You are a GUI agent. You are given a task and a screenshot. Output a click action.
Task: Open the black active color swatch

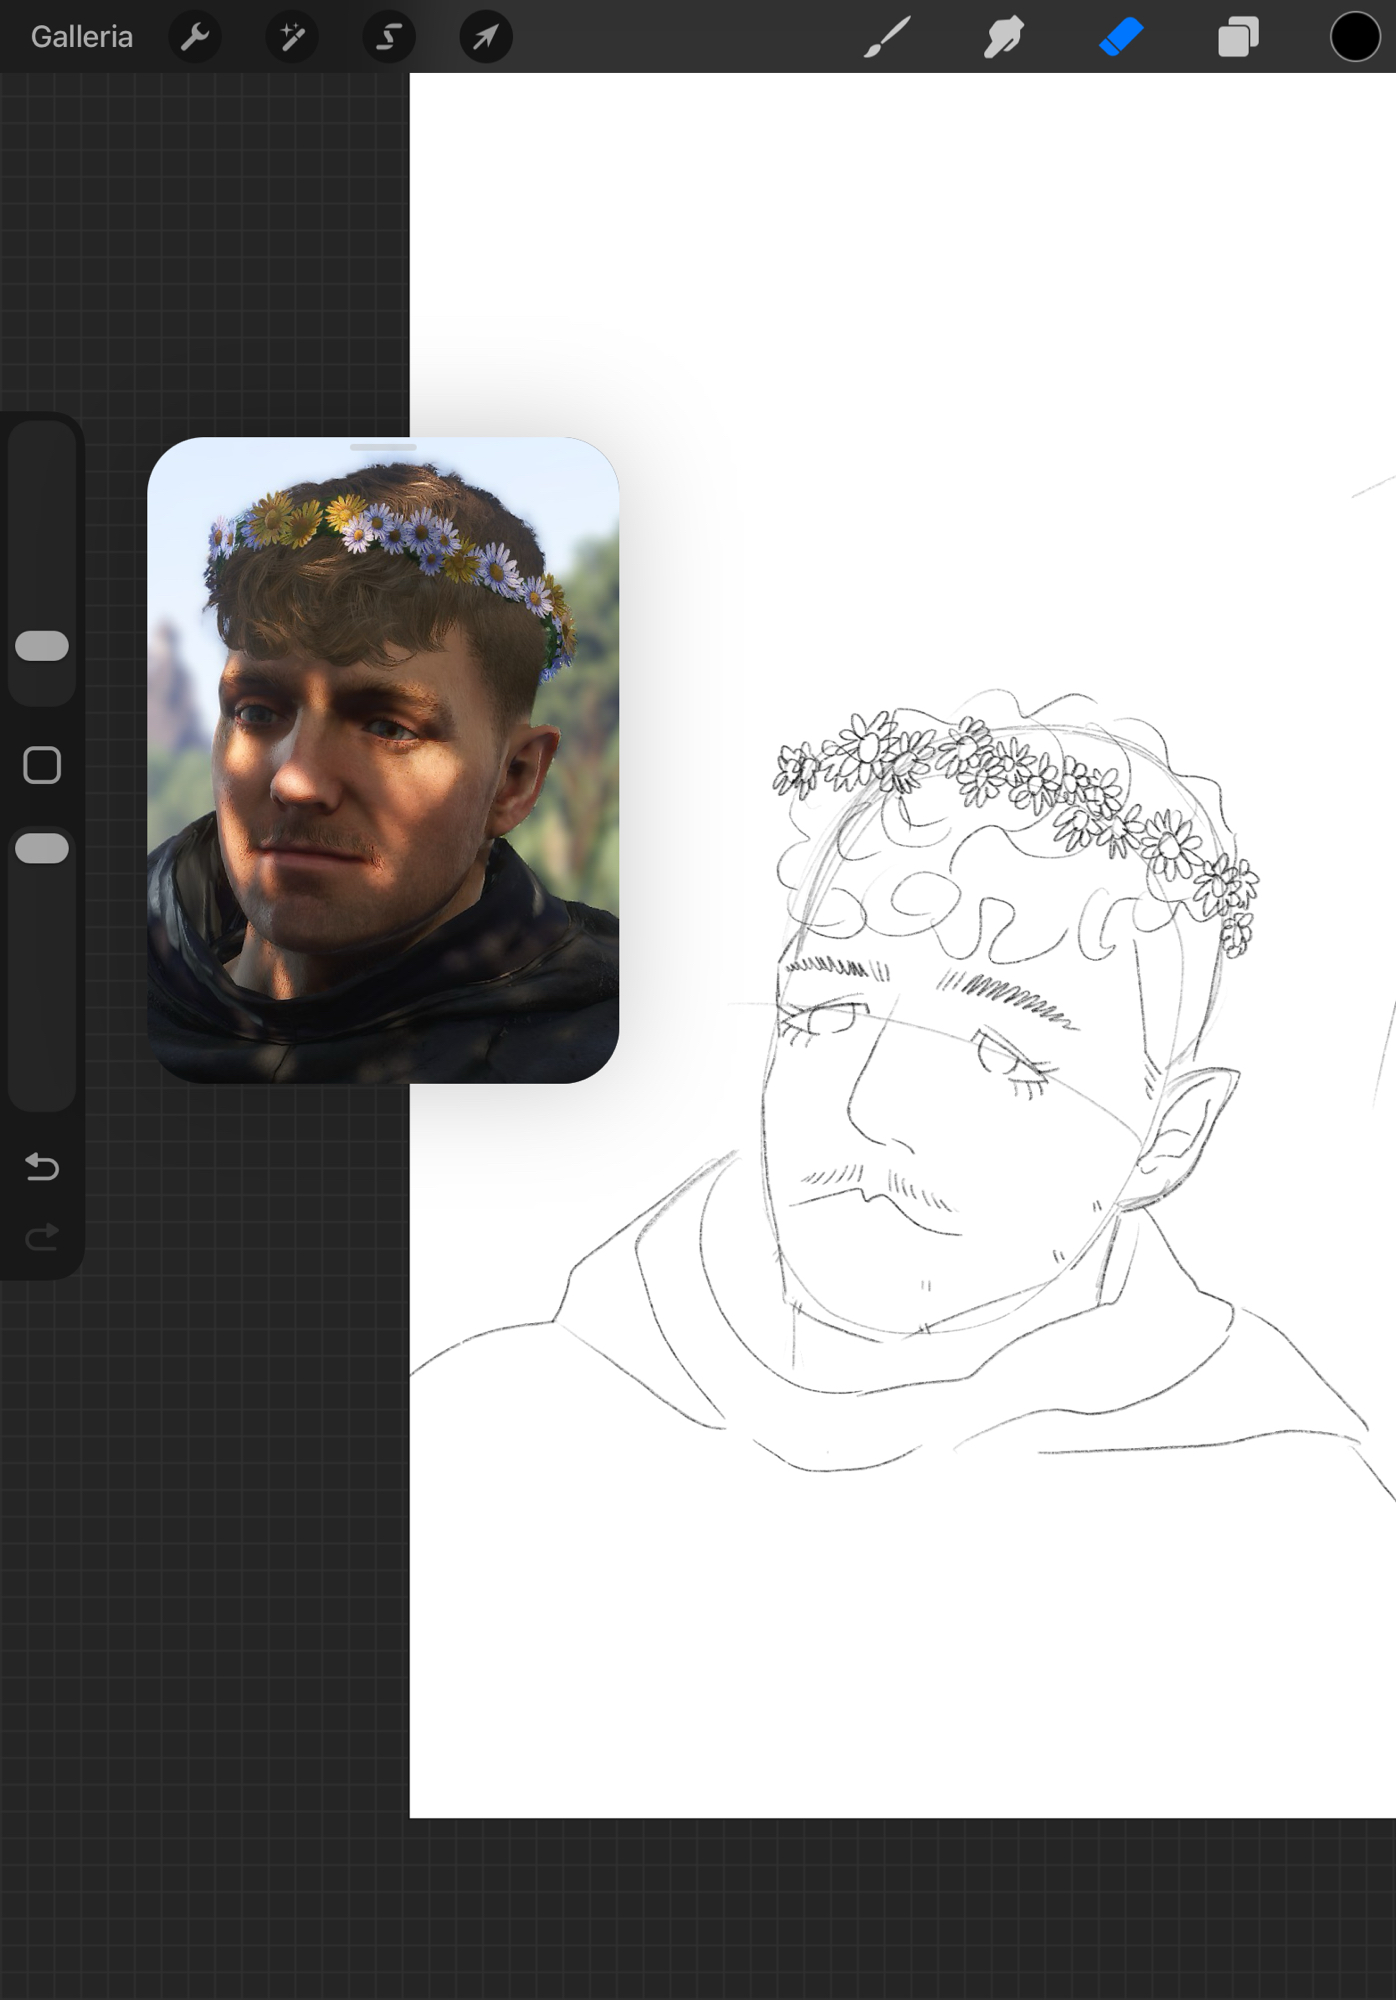pyautogui.click(x=1355, y=37)
